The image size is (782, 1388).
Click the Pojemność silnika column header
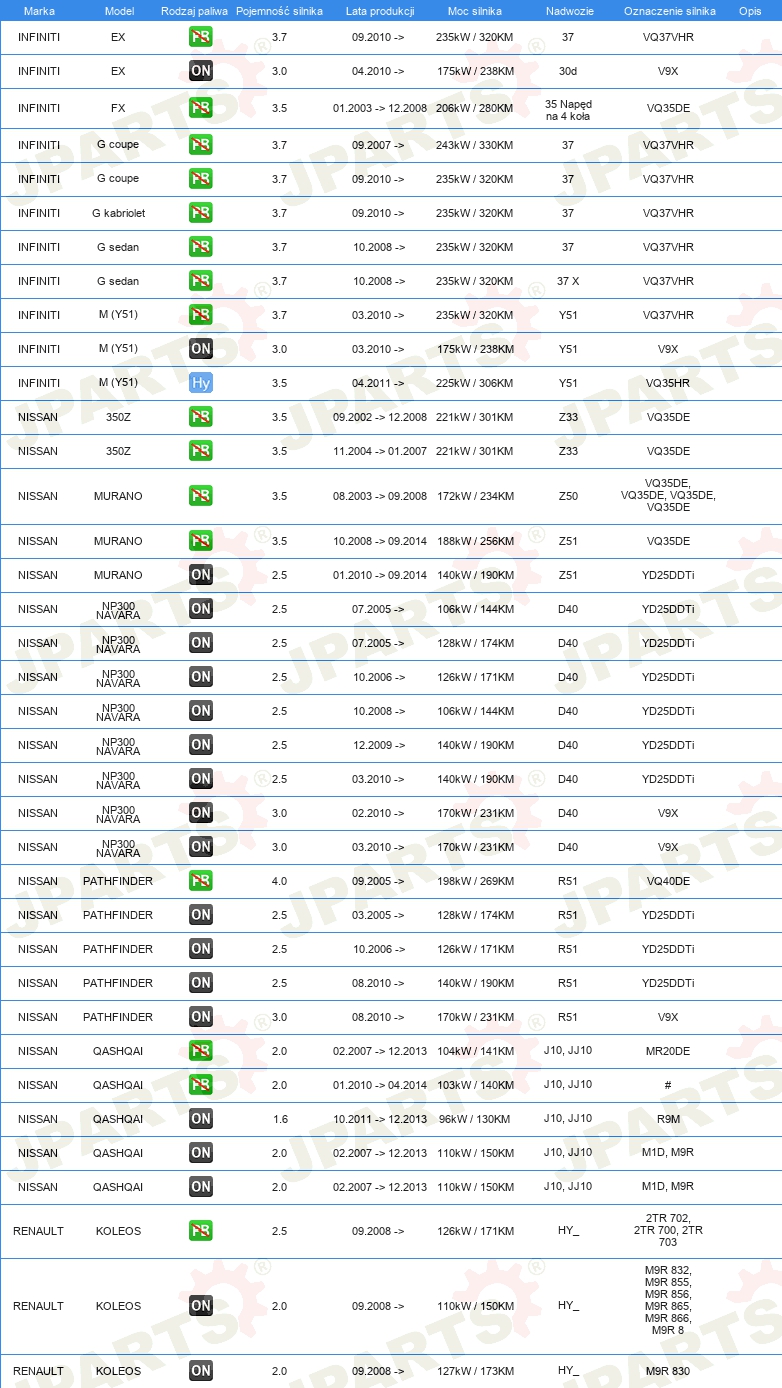click(279, 11)
